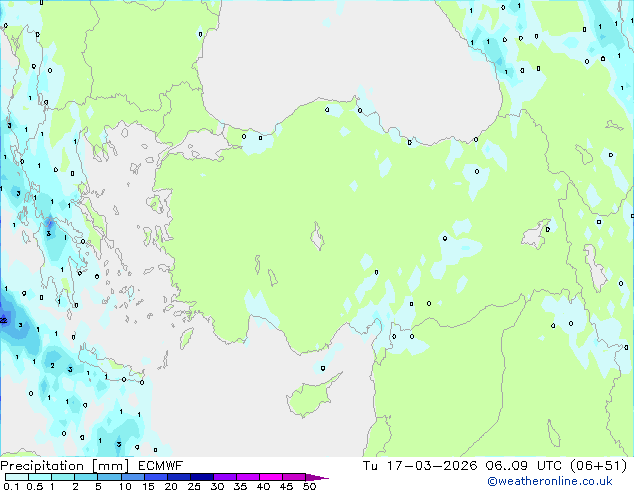Click the "(06+51)" forecast offset text
634x490 pixels.
(x=598, y=466)
